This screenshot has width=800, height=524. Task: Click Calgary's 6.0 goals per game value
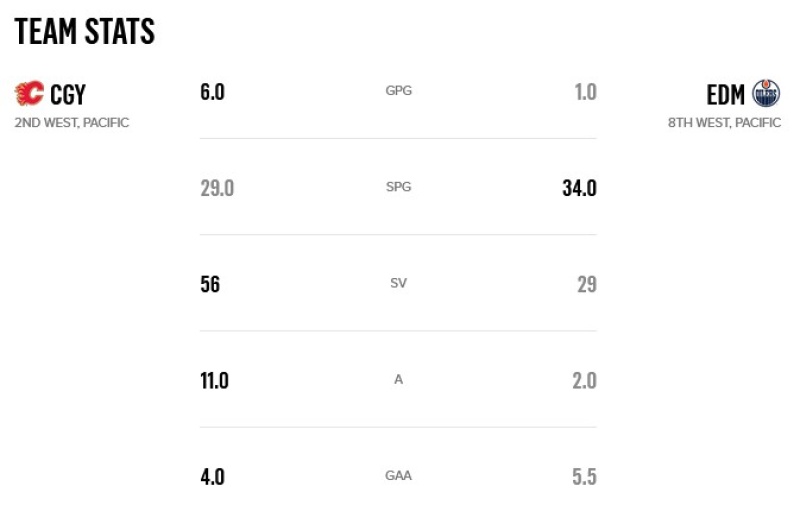[212, 92]
